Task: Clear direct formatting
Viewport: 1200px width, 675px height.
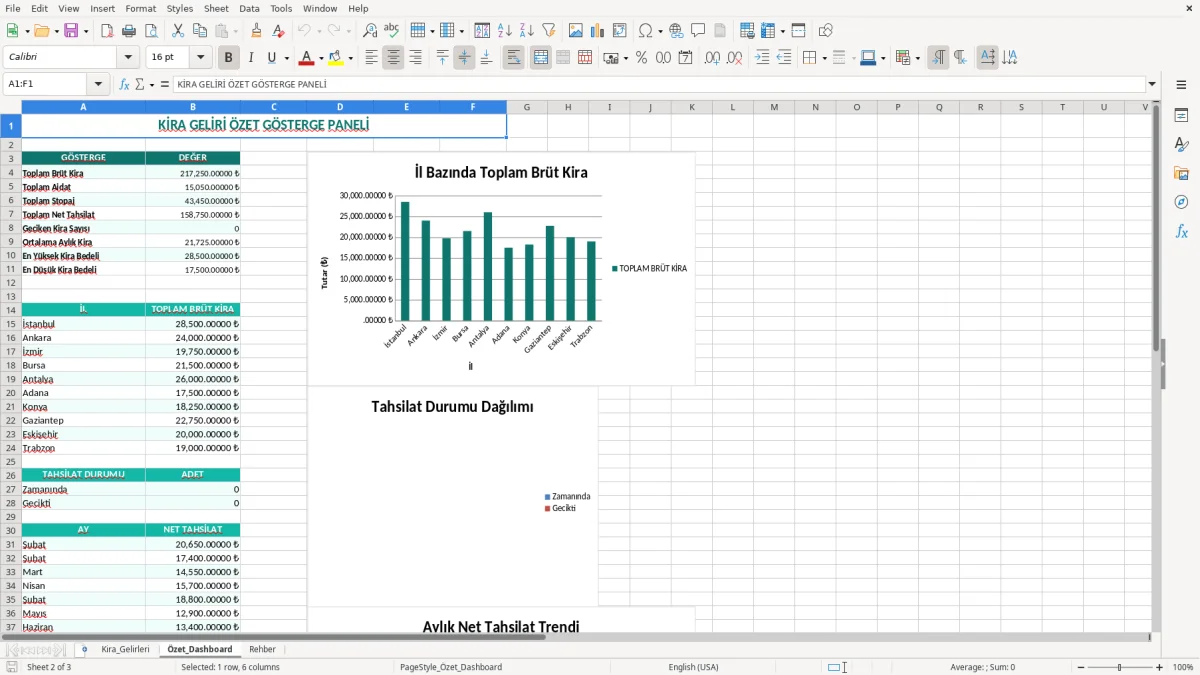Action: coord(279,31)
